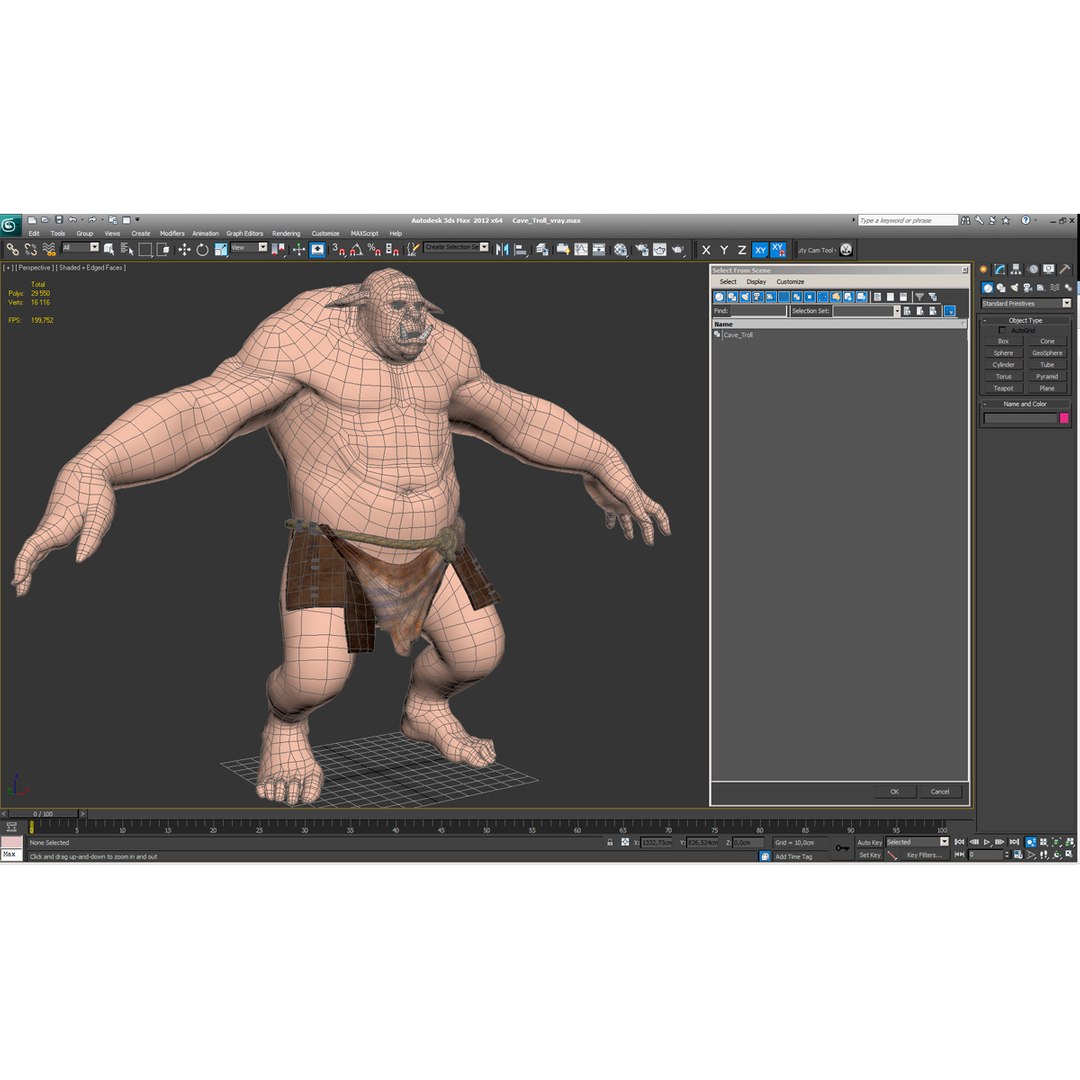Open the View reference coordinate system dropdown
Viewport: 1080px width, 1080px height.
tap(249, 247)
